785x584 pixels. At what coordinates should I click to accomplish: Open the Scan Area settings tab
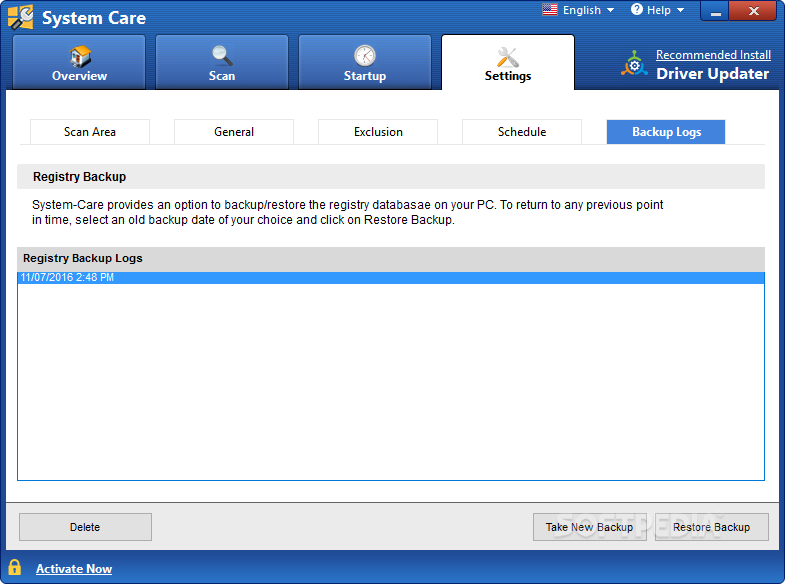tap(90, 132)
